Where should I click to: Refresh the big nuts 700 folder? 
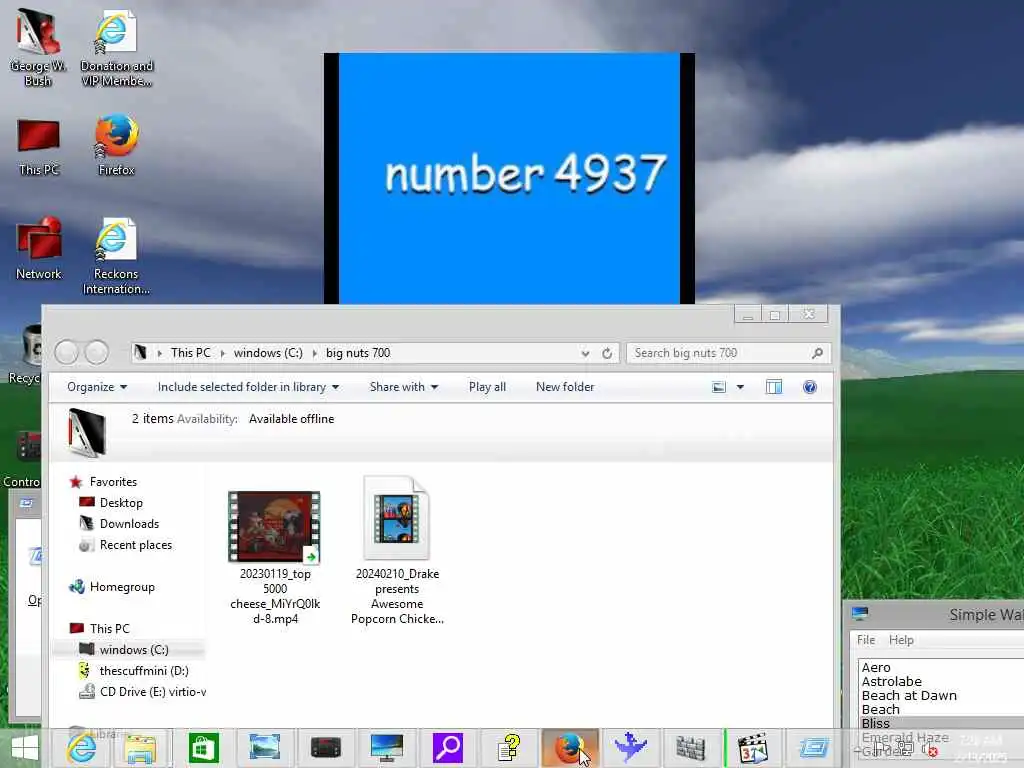point(607,353)
